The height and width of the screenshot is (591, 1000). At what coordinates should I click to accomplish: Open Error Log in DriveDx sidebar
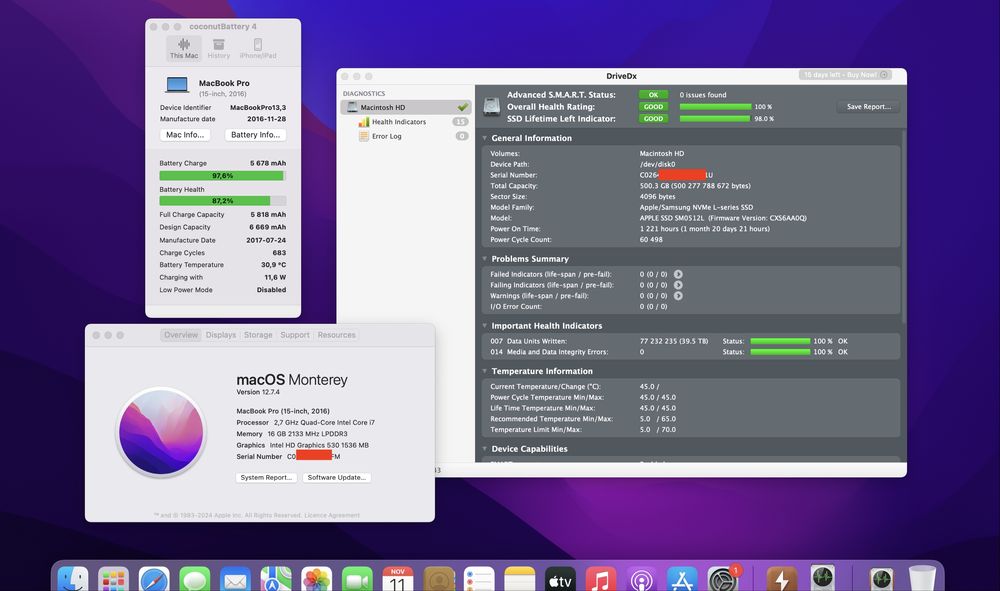[x=386, y=136]
